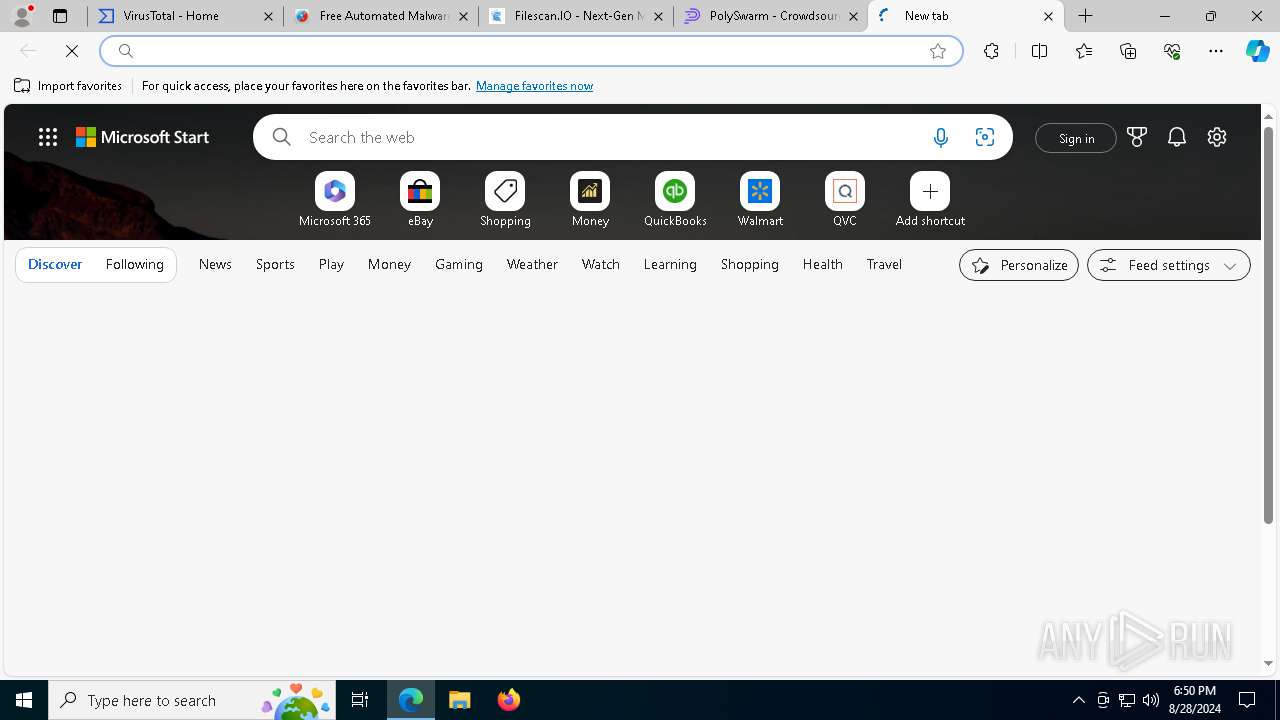The height and width of the screenshot is (720, 1280).
Task: Start voice search with microphone icon
Action: [940, 138]
